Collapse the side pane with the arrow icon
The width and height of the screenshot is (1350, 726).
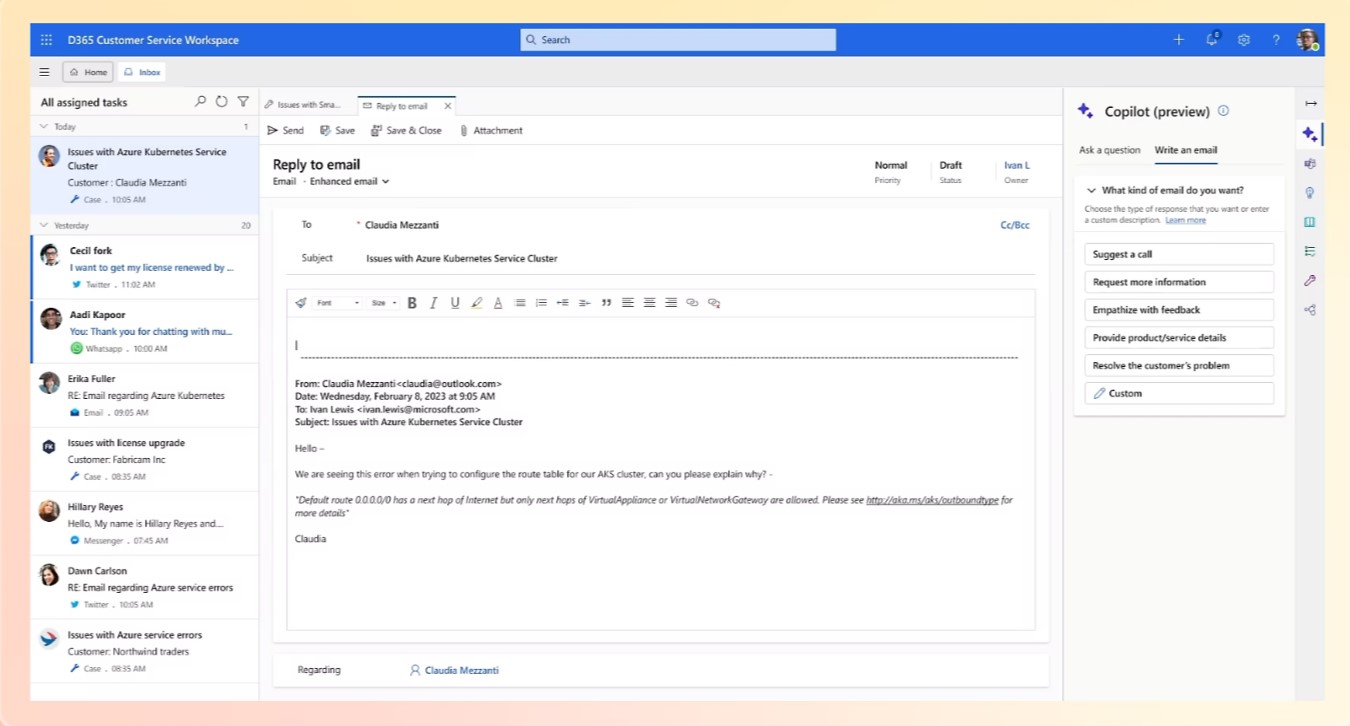(x=1310, y=104)
